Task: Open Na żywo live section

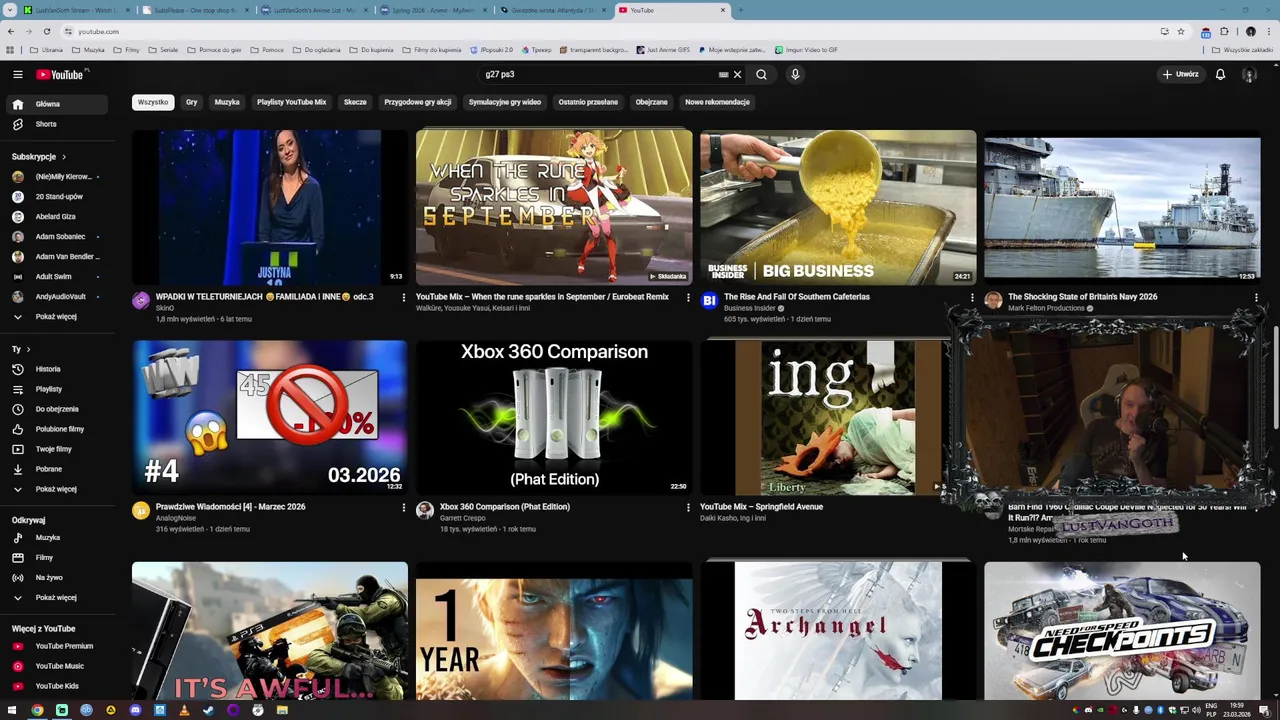Action: point(56,577)
